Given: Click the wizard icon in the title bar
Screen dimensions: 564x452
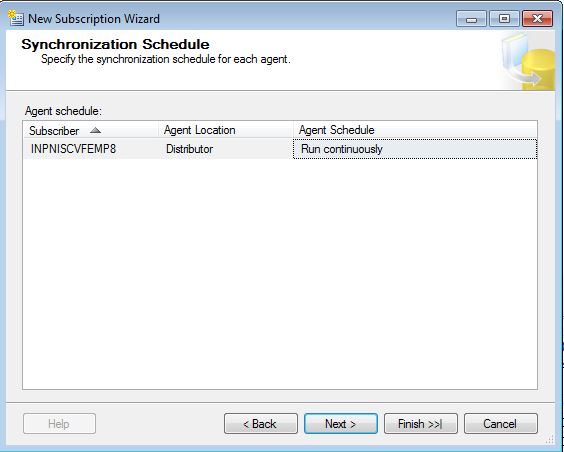Looking at the screenshot, I should (16, 18).
